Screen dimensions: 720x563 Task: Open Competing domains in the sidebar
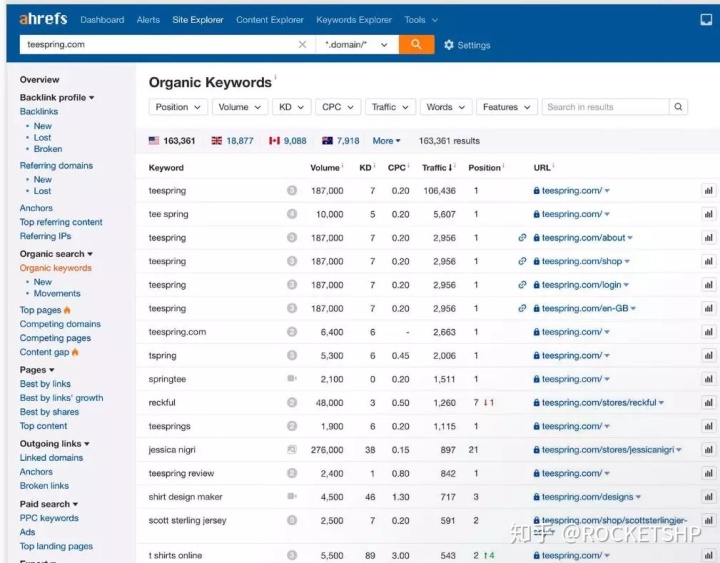60,324
